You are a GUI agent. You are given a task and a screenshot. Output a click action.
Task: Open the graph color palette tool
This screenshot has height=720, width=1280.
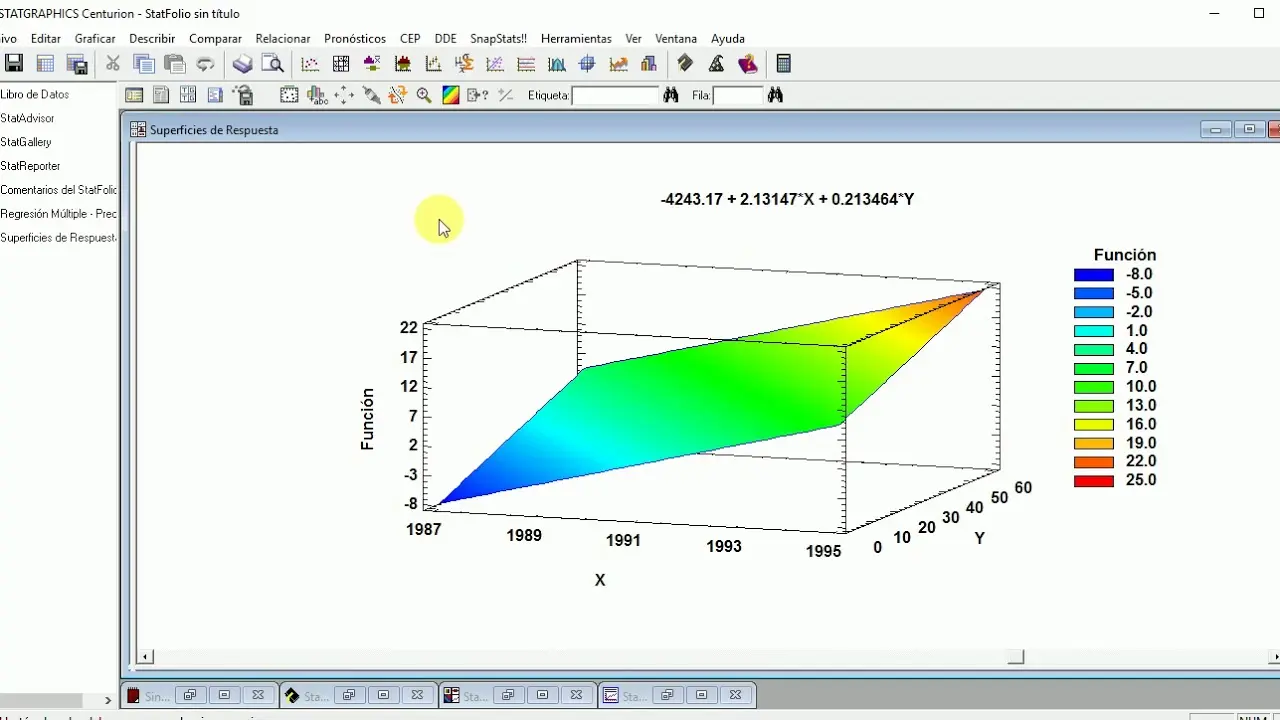(x=450, y=95)
